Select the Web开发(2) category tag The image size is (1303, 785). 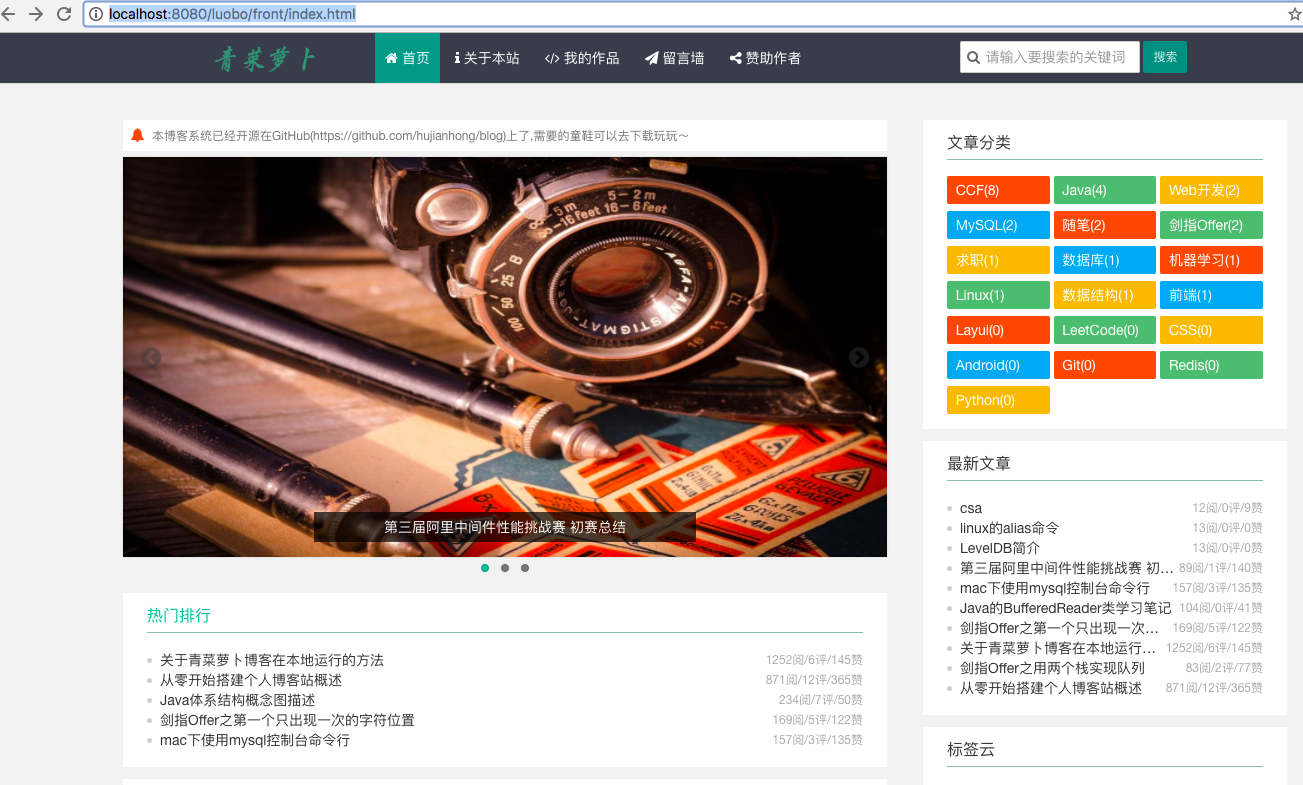click(1211, 190)
